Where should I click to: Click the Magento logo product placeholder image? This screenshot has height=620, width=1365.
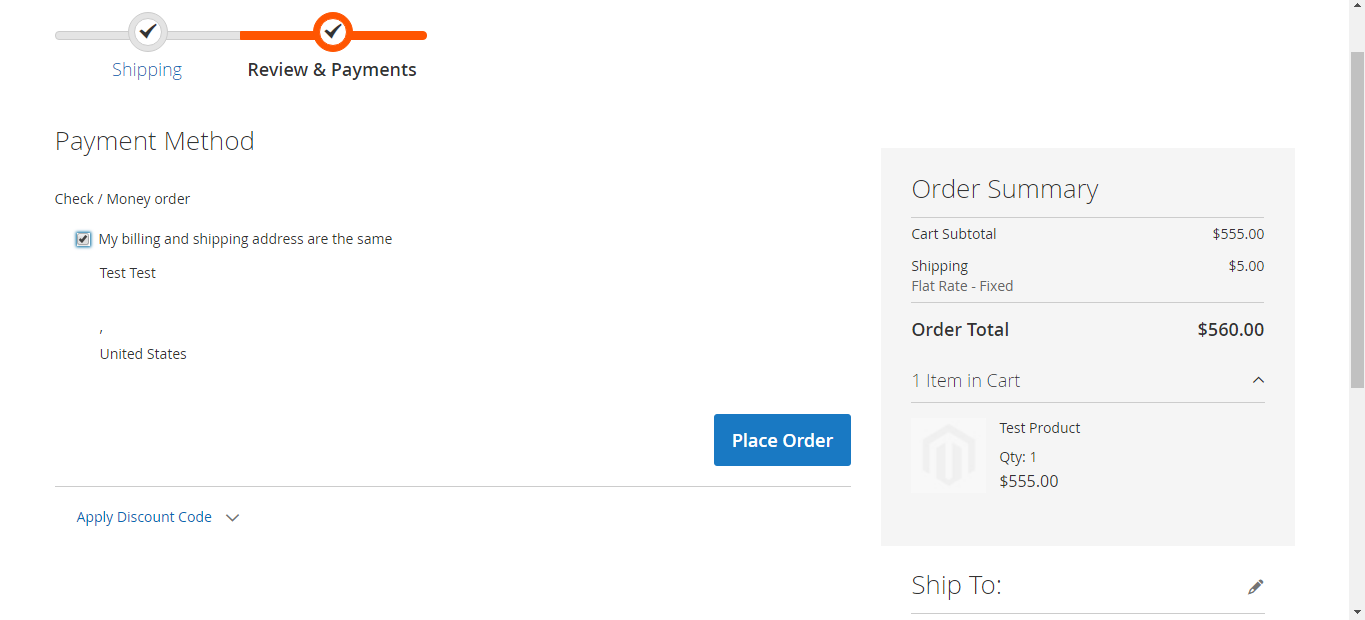pyautogui.click(x=947, y=455)
